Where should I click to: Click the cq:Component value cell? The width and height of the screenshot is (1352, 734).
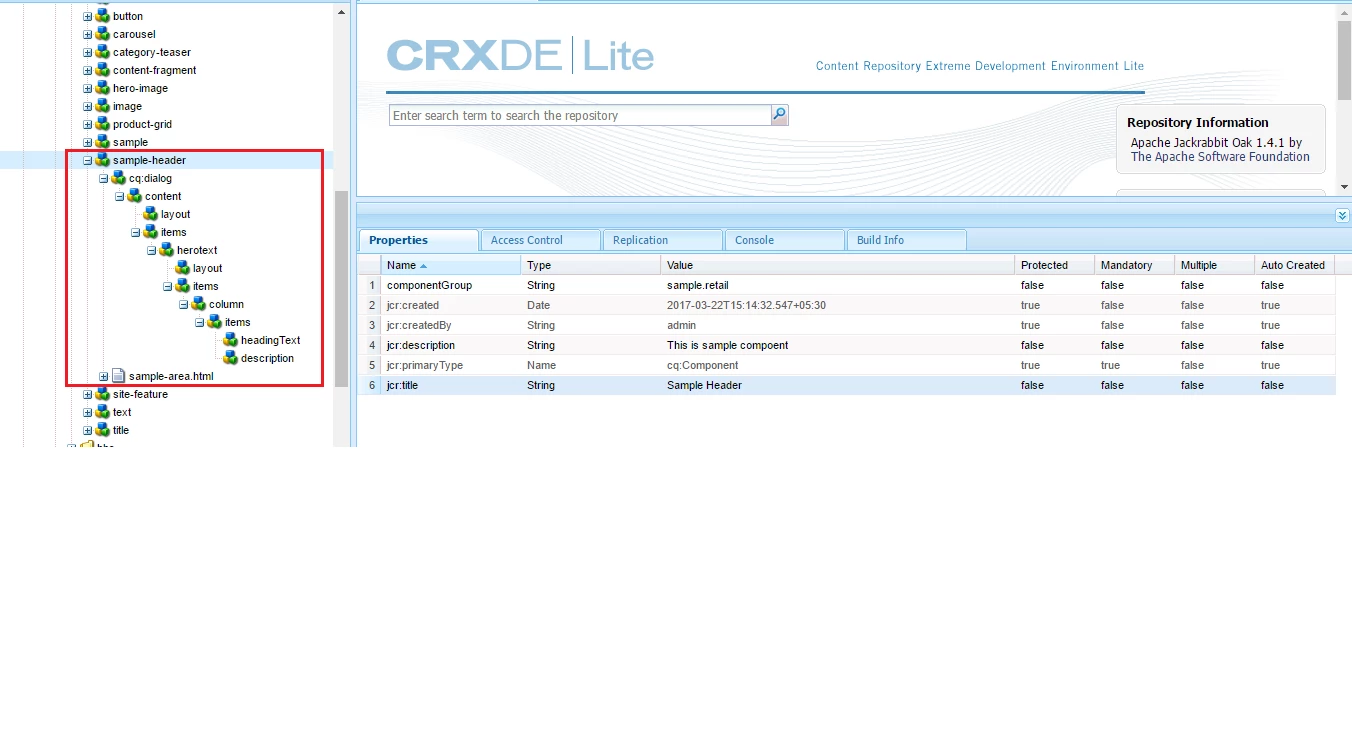click(837, 365)
